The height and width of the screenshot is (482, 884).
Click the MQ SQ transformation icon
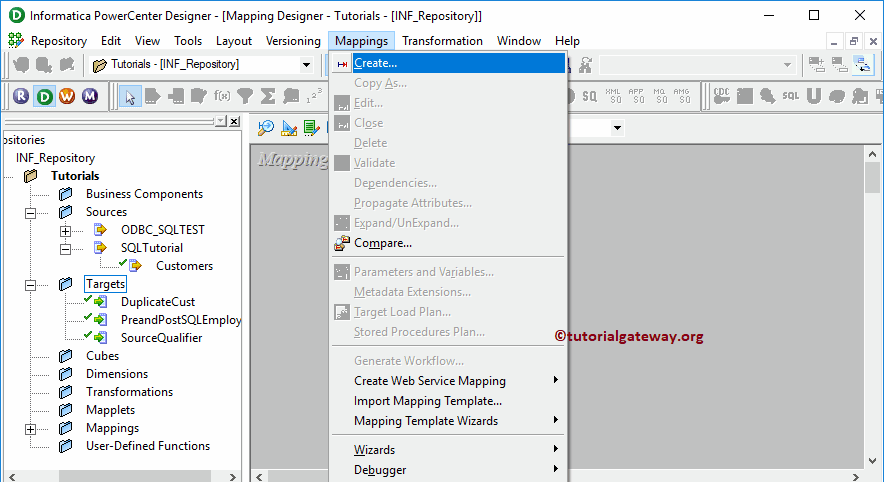659,96
